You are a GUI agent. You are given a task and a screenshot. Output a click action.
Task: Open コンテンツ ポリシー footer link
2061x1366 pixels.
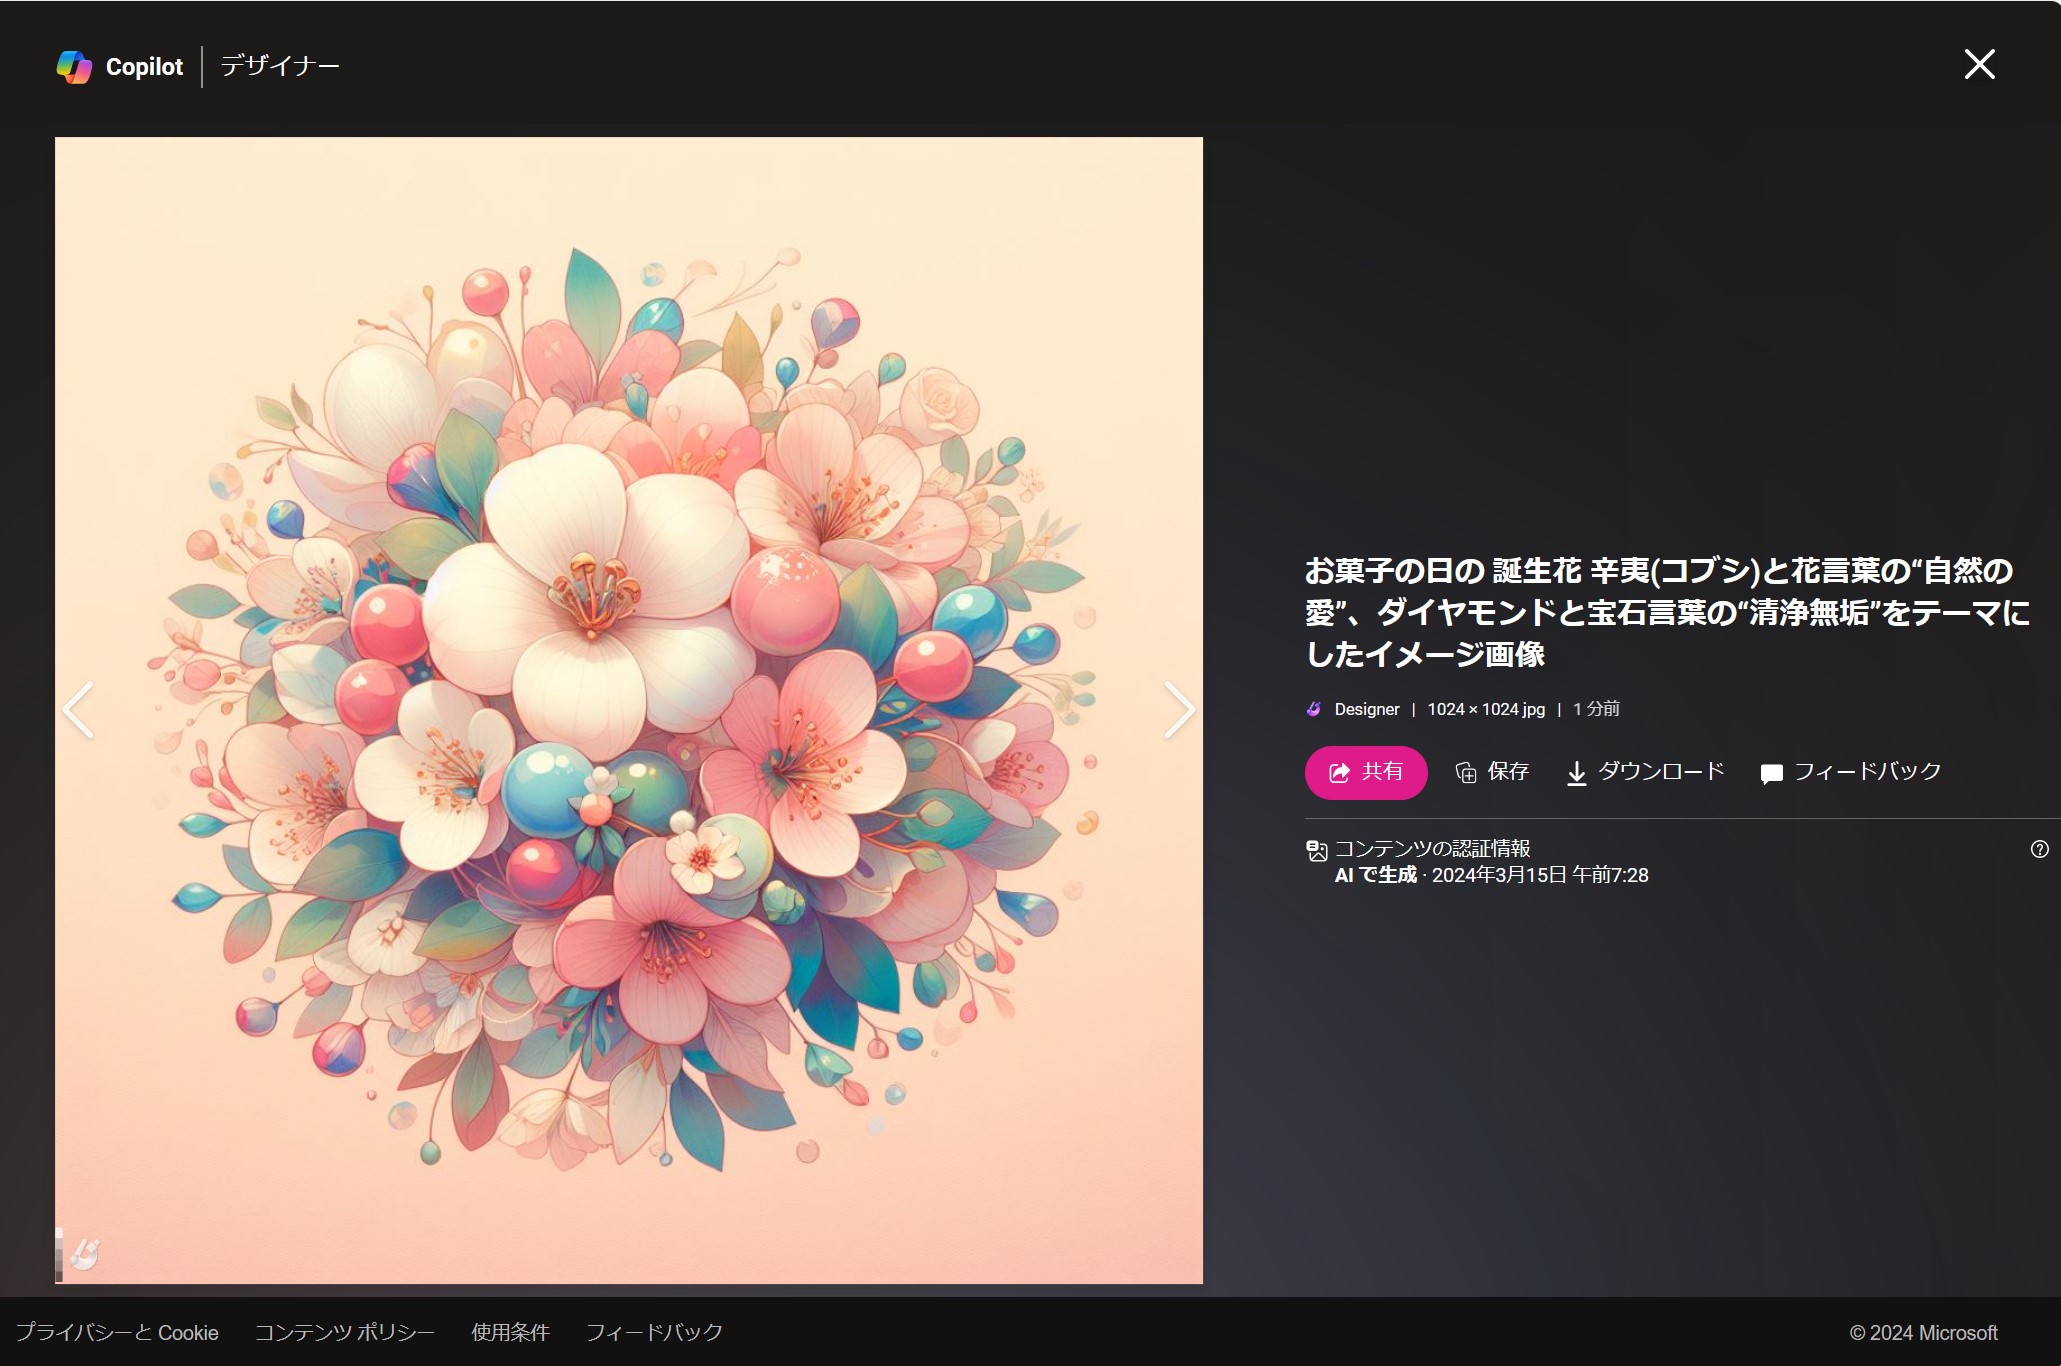(344, 1332)
